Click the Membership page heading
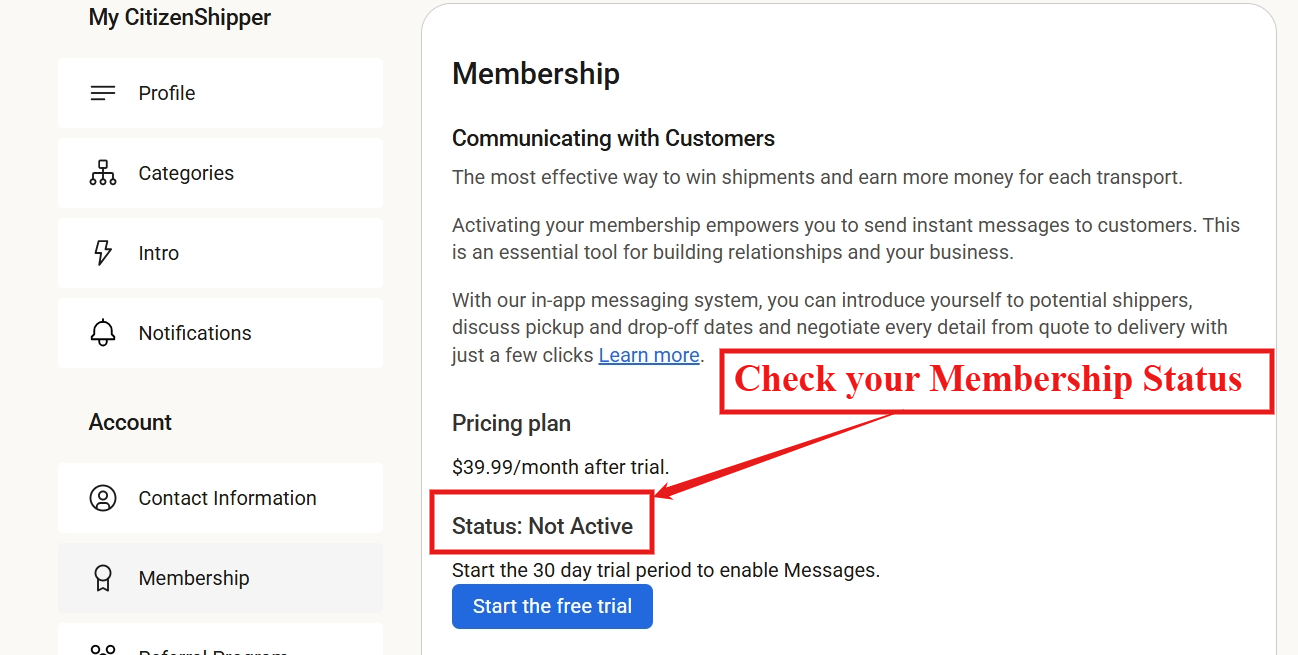 tap(536, 73)
